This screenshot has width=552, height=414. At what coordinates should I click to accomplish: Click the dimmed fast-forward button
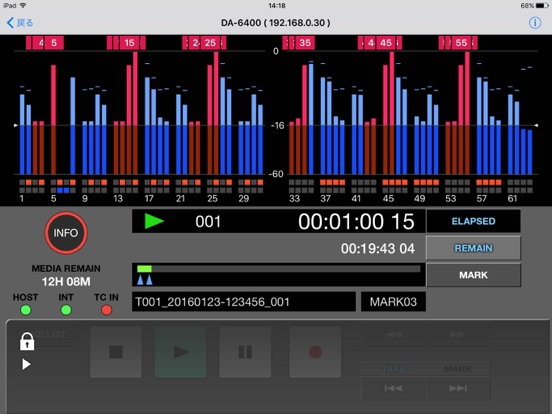click(x=457, y=334)
